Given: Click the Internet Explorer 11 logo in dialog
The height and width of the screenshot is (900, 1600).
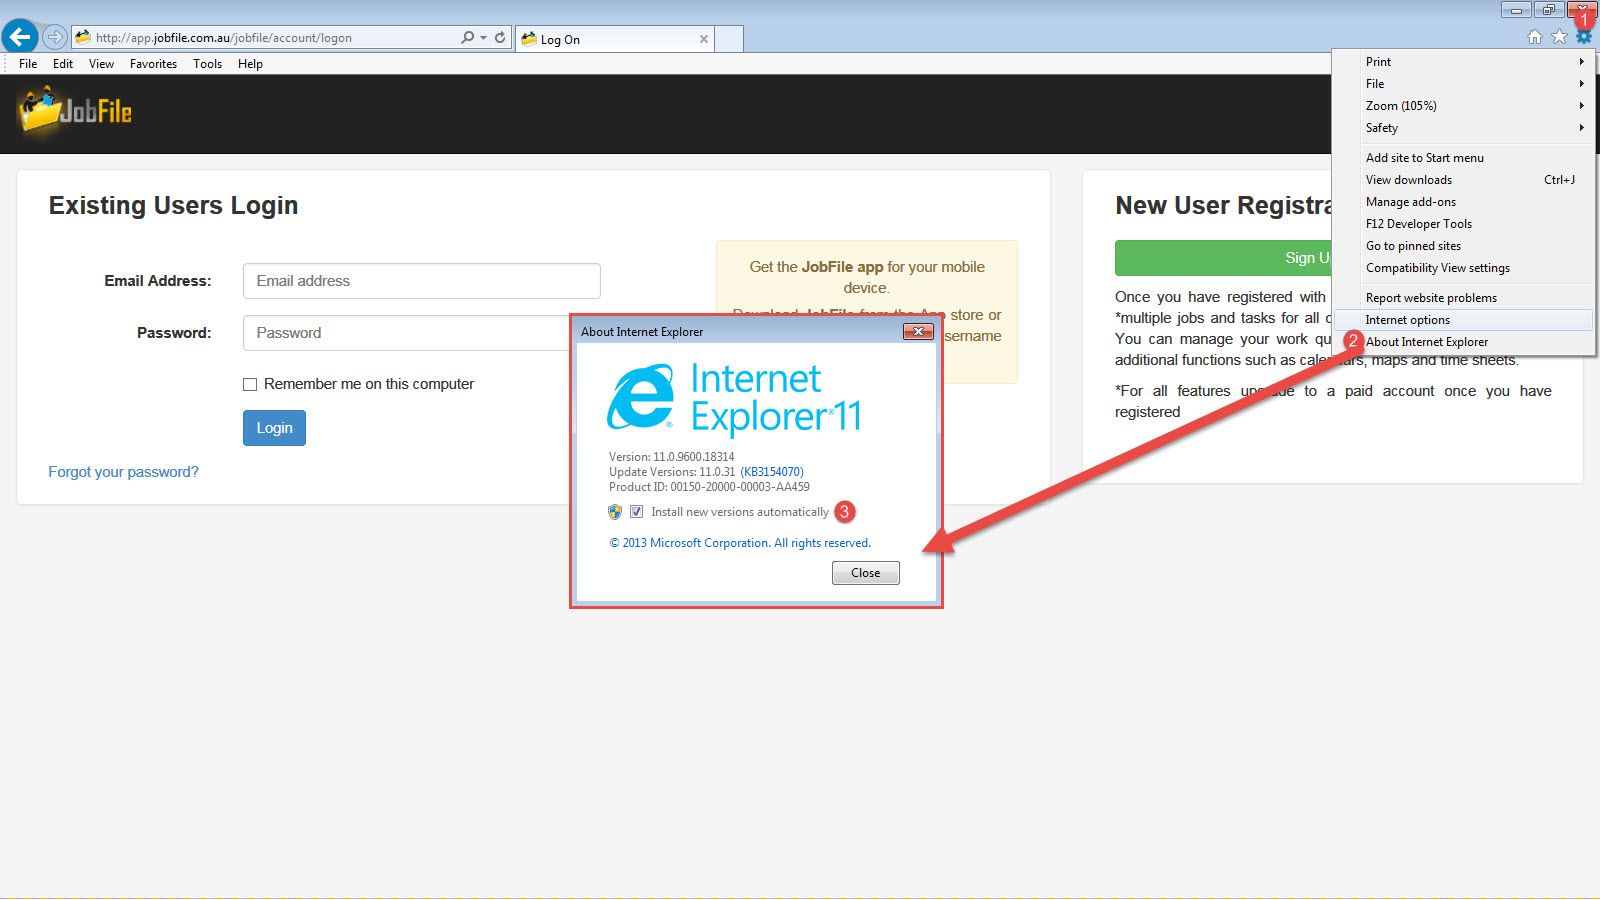Looking at the screenshot, I should tap(735, 398).
